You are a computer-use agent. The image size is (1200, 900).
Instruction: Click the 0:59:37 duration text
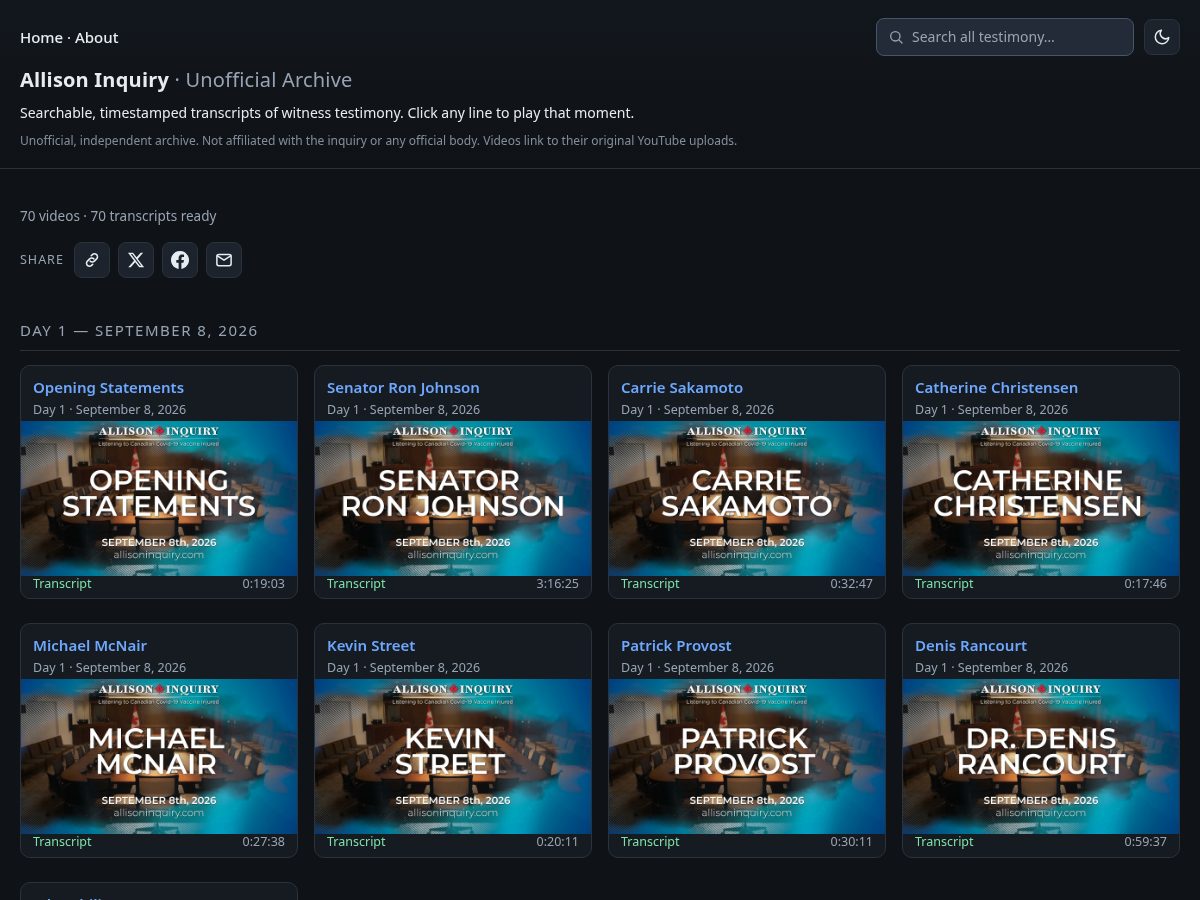[1145, 842]
